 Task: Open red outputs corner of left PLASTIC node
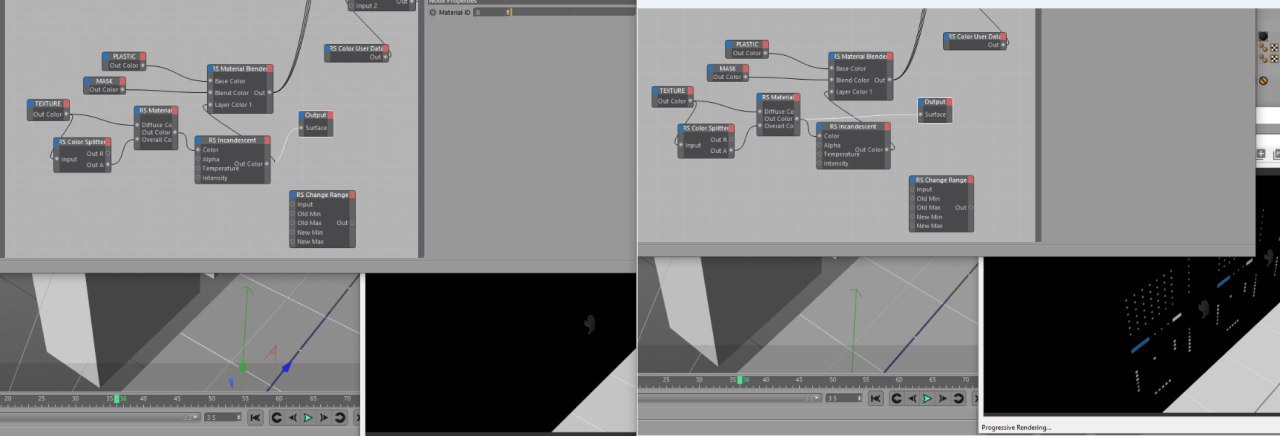pyautogui.click(x=143, y=56)
